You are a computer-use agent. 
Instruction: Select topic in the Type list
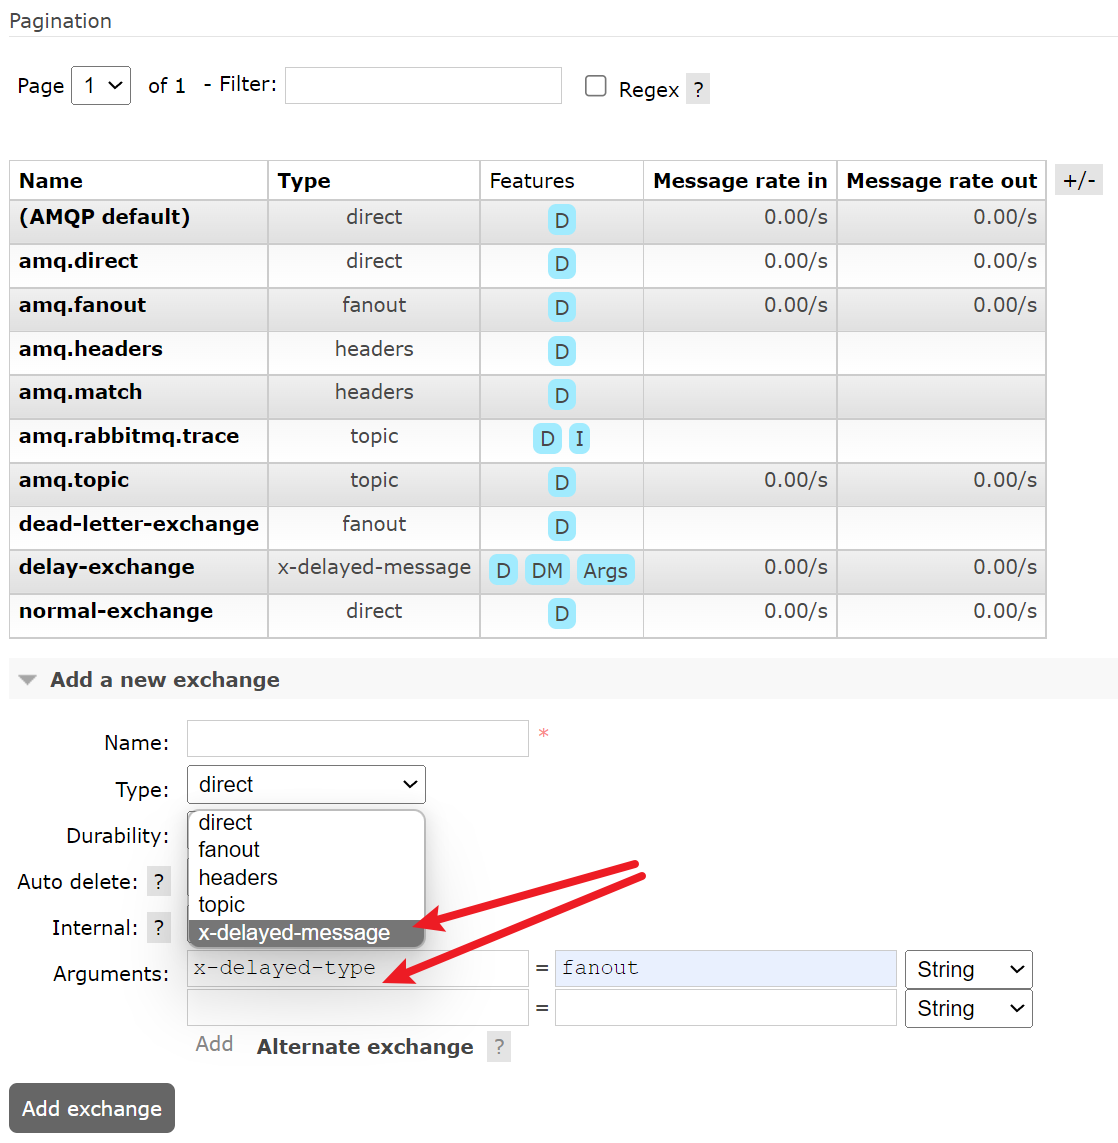click(306, 905)
